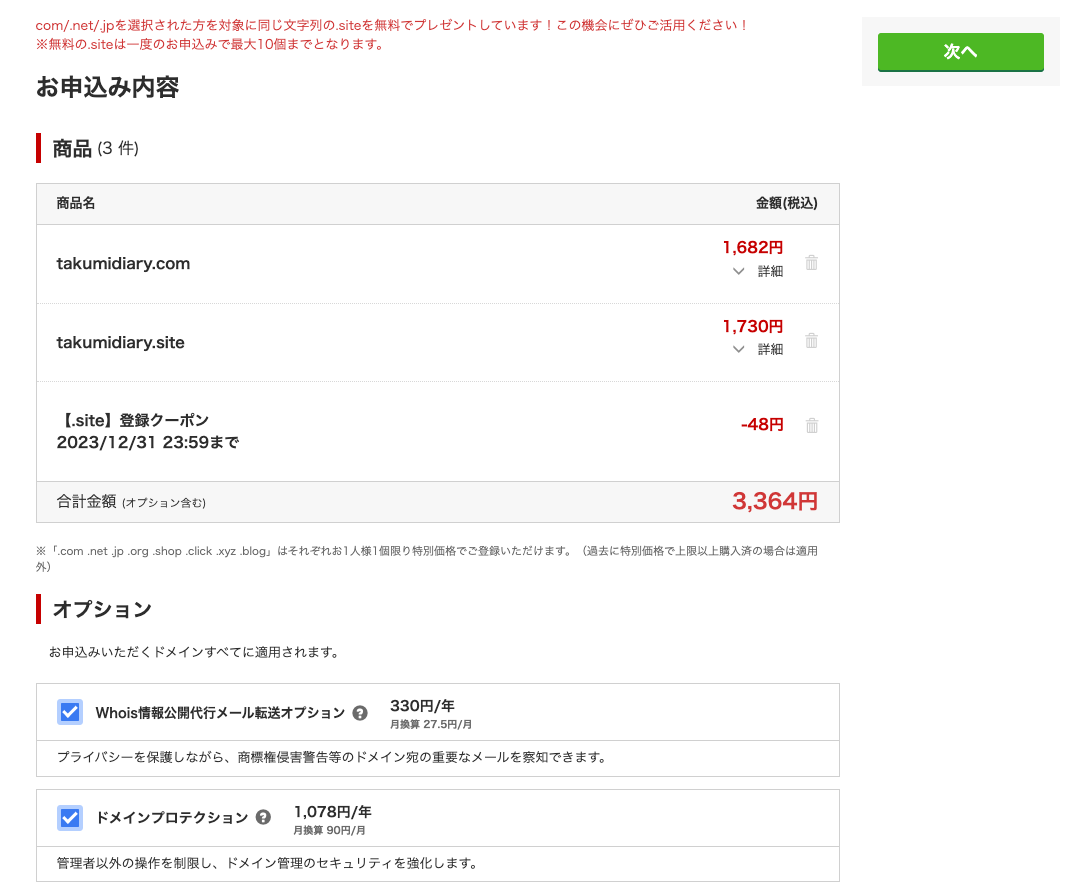
Task: Open help icon beside Whois情報公開代行メール転送オプション
Action: pos(360,713)
